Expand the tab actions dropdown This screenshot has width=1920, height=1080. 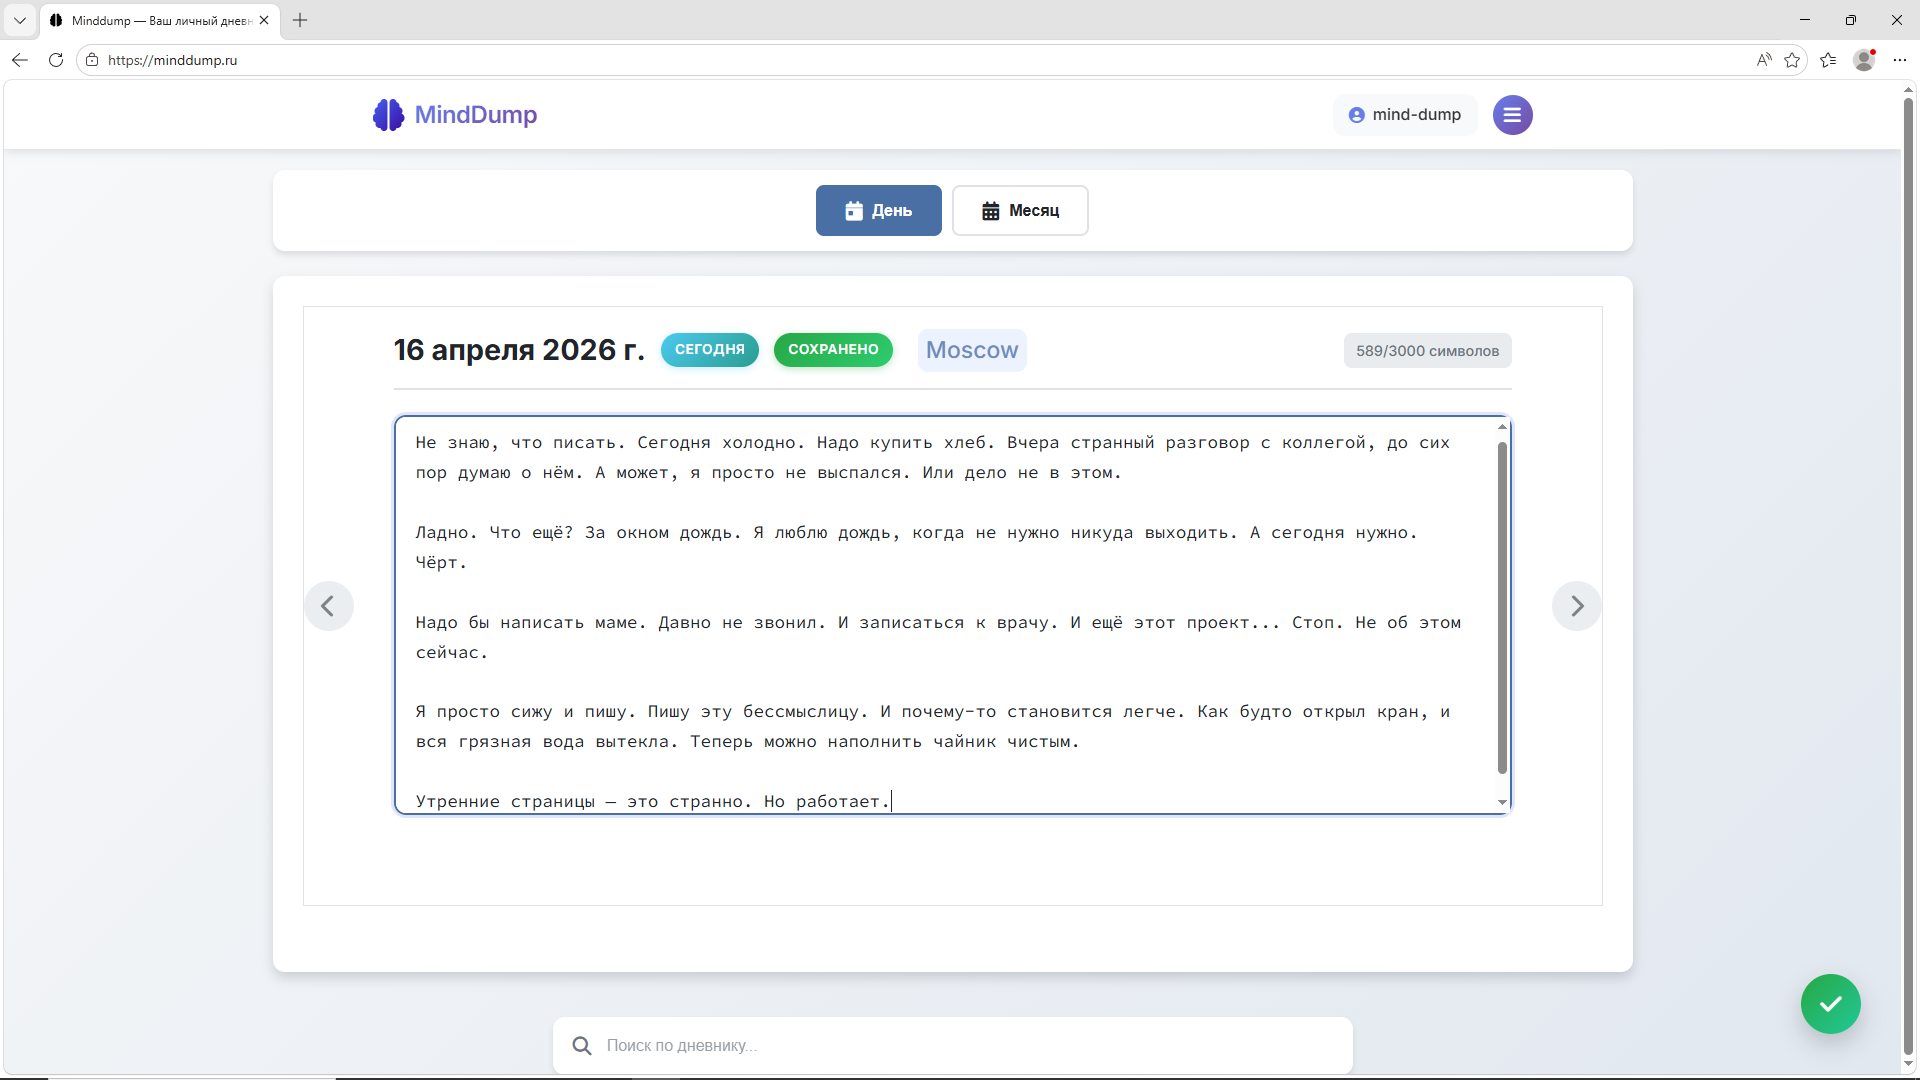[20, 20]
